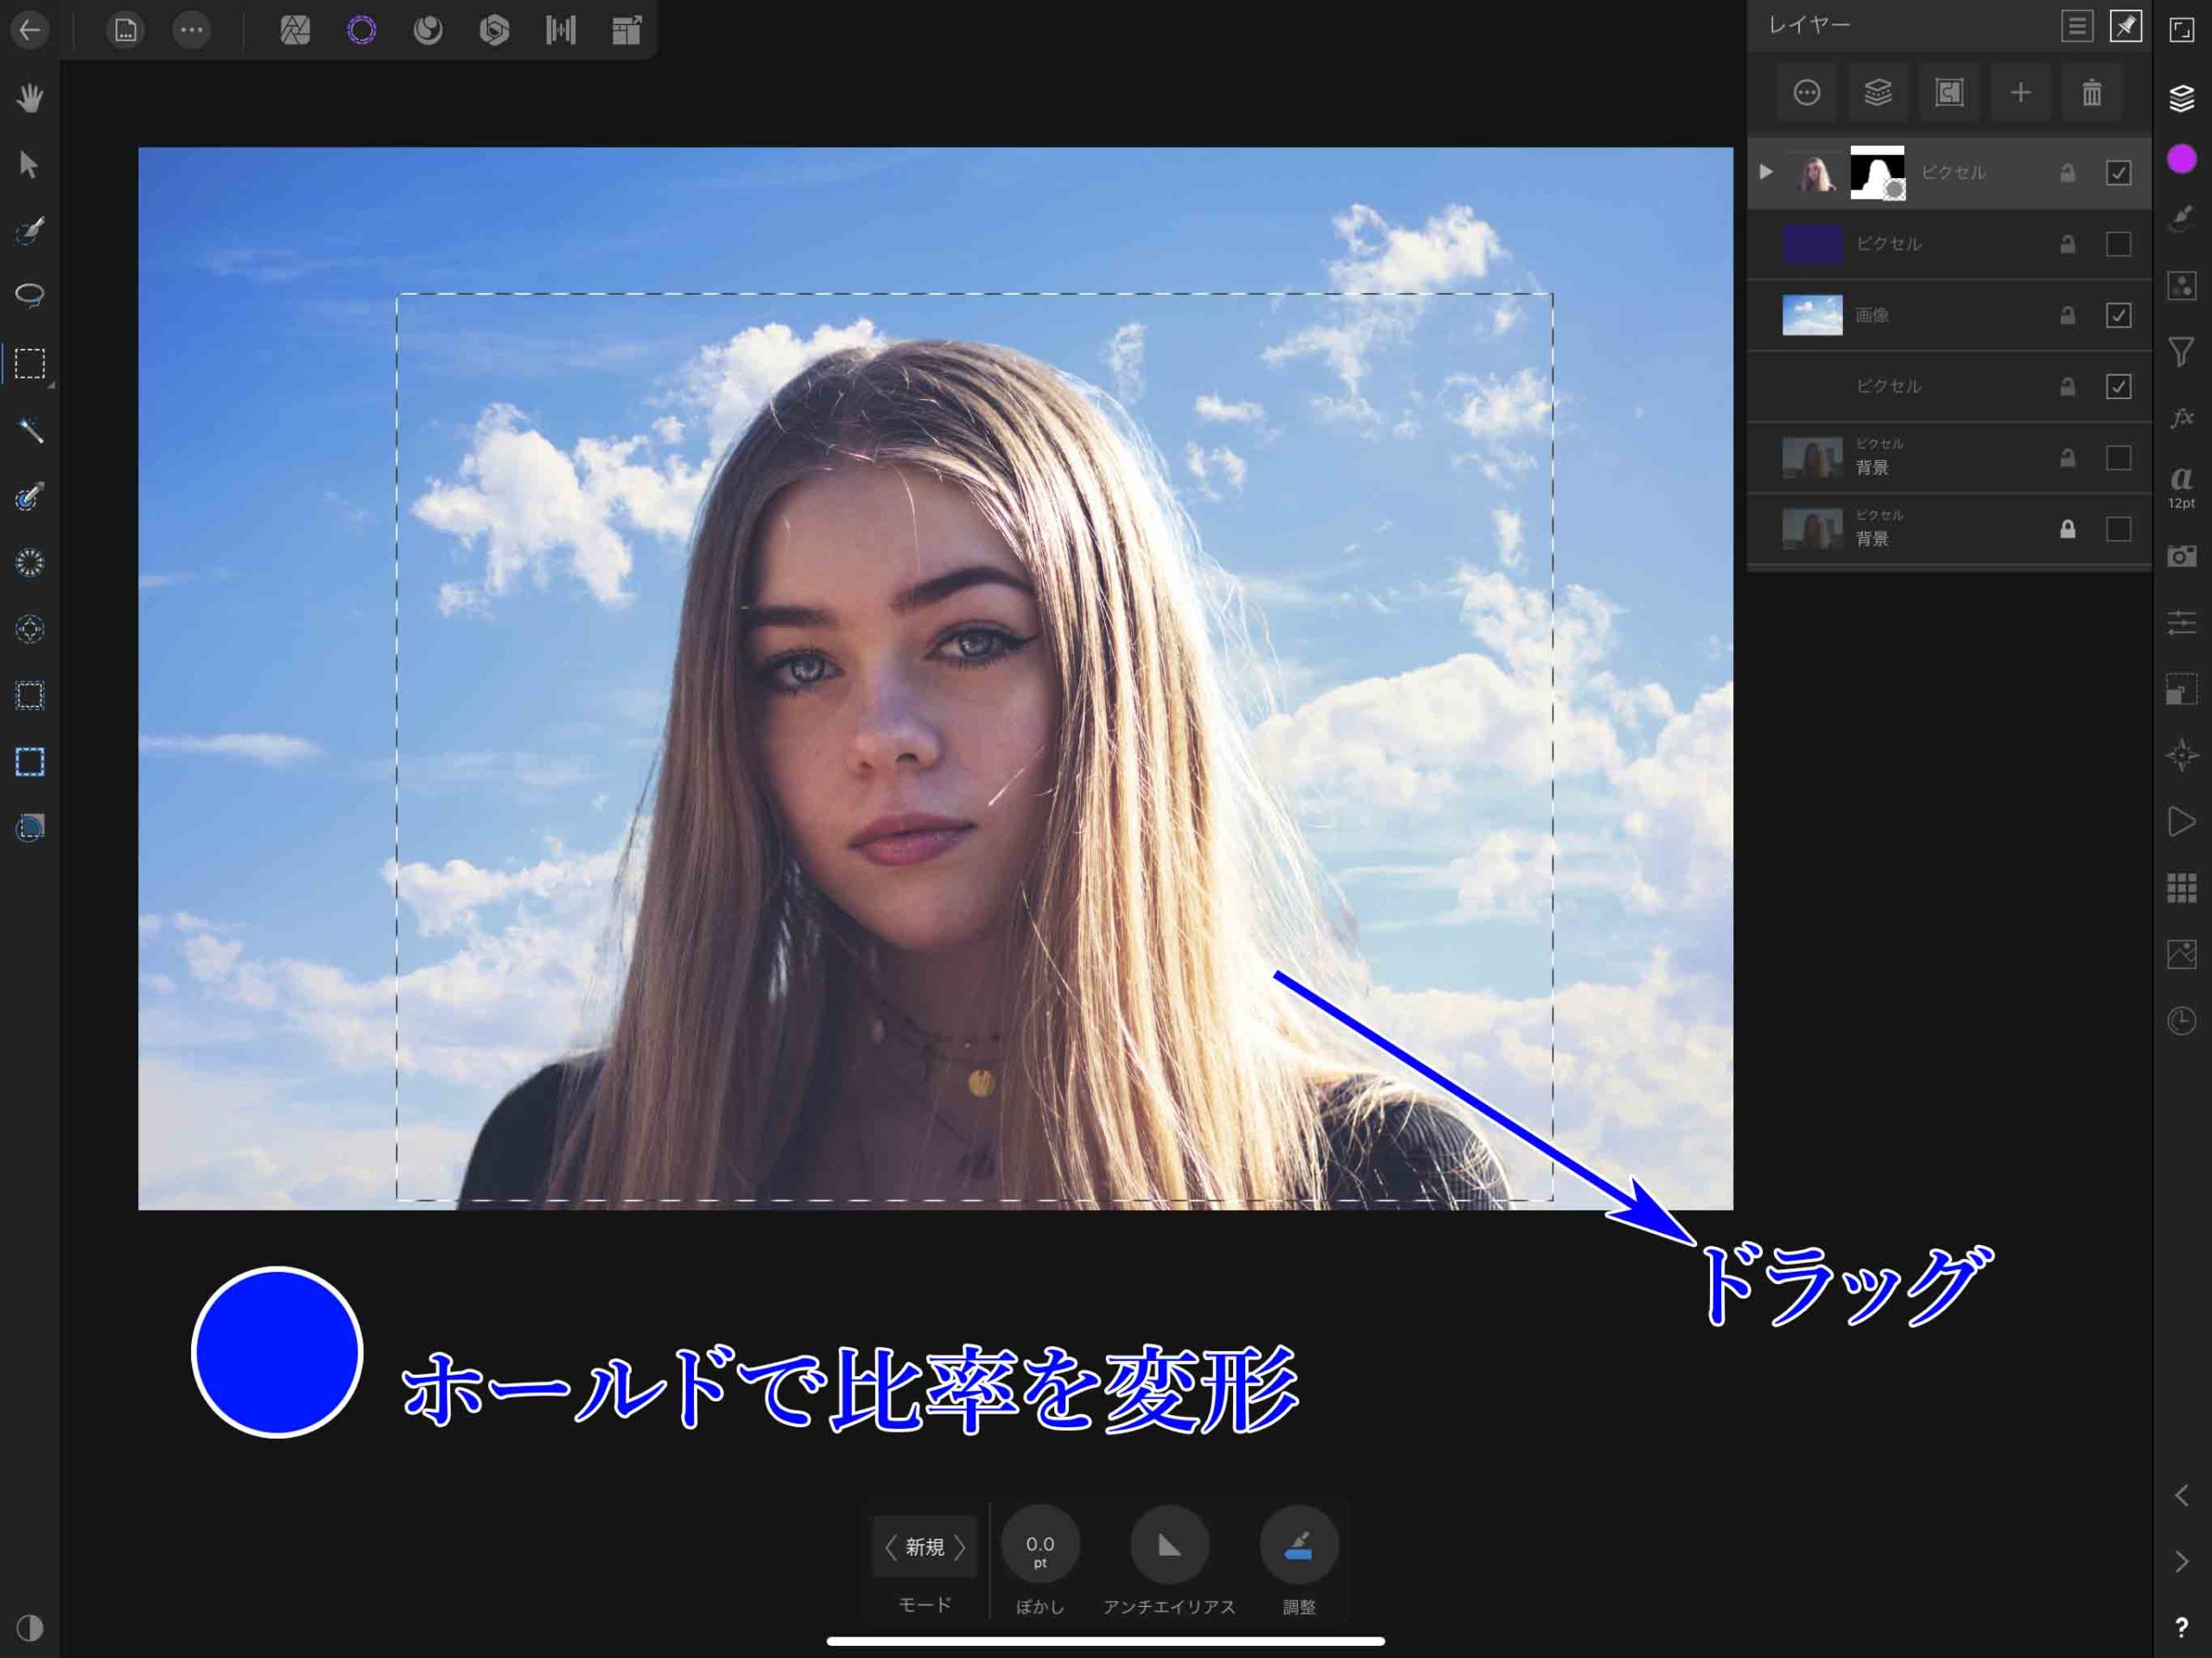The width and height of the screenshot is (2212, 1658).
Task: Open the magenta color swatch studio
Action: click(x=2181, y=159)
